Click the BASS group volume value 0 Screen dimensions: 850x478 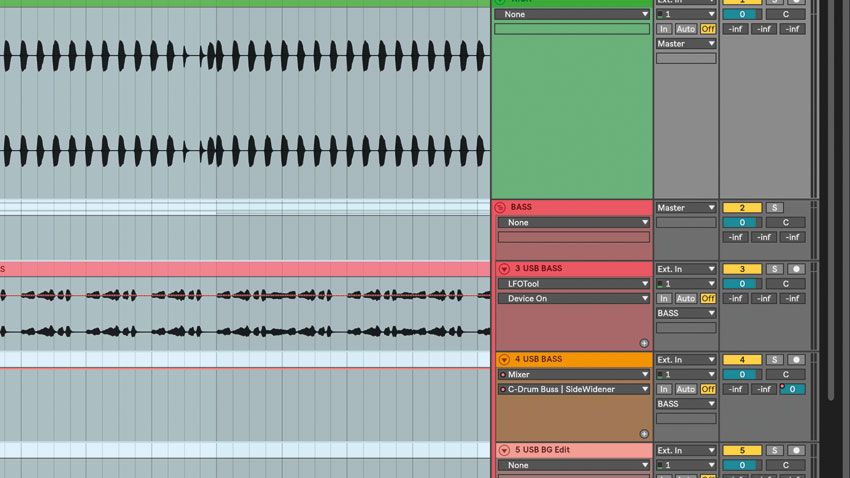pyautogui.click(x=742, y=222)
